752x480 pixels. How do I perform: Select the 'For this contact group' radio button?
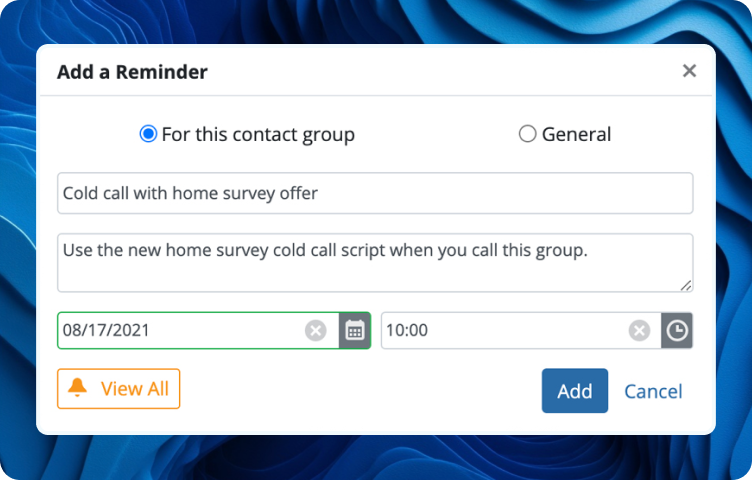[148, 134]
